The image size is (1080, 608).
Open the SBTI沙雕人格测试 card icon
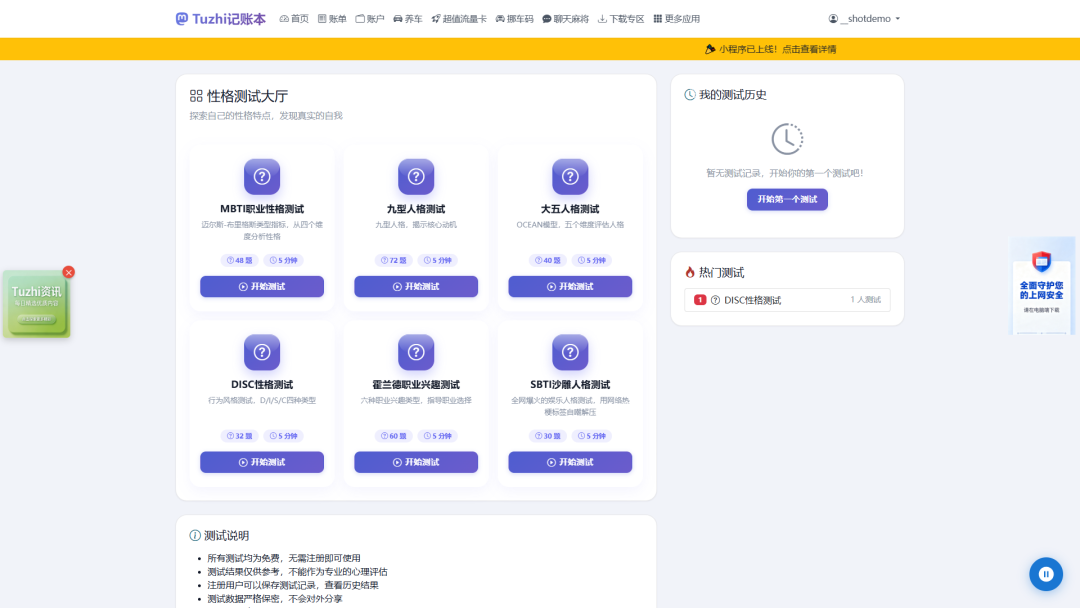(570, 352)
